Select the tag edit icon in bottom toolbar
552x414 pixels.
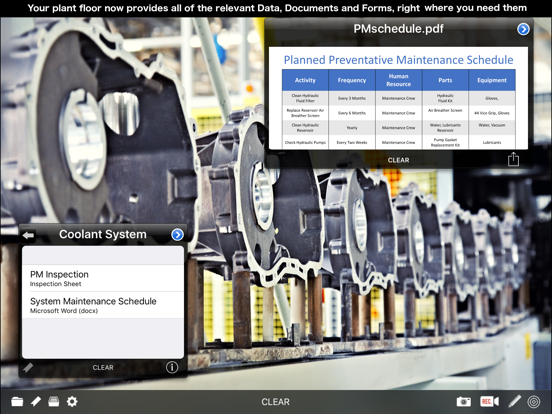tap(36, 401)
